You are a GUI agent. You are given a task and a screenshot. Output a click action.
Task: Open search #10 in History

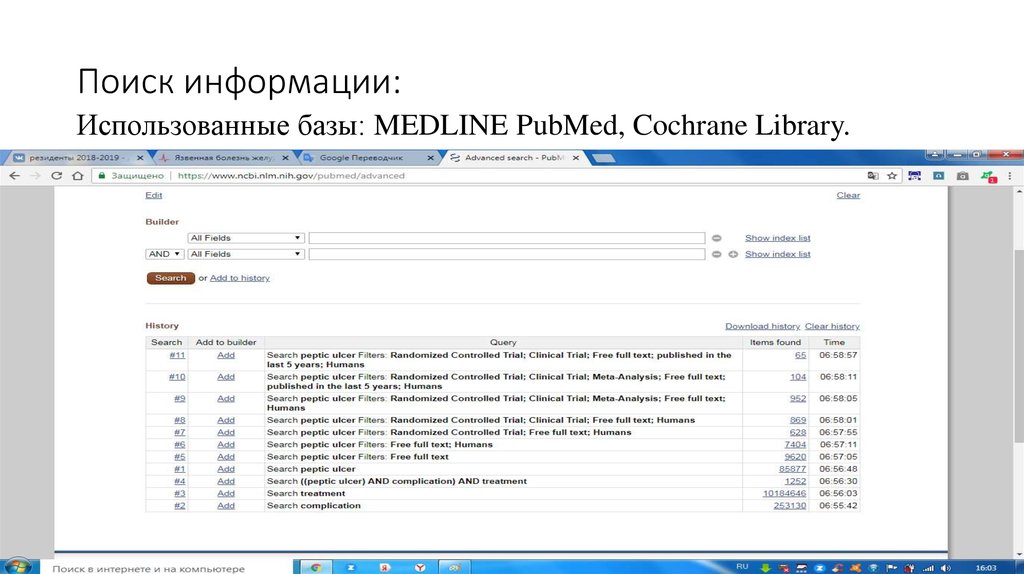[x=177, y=377]
